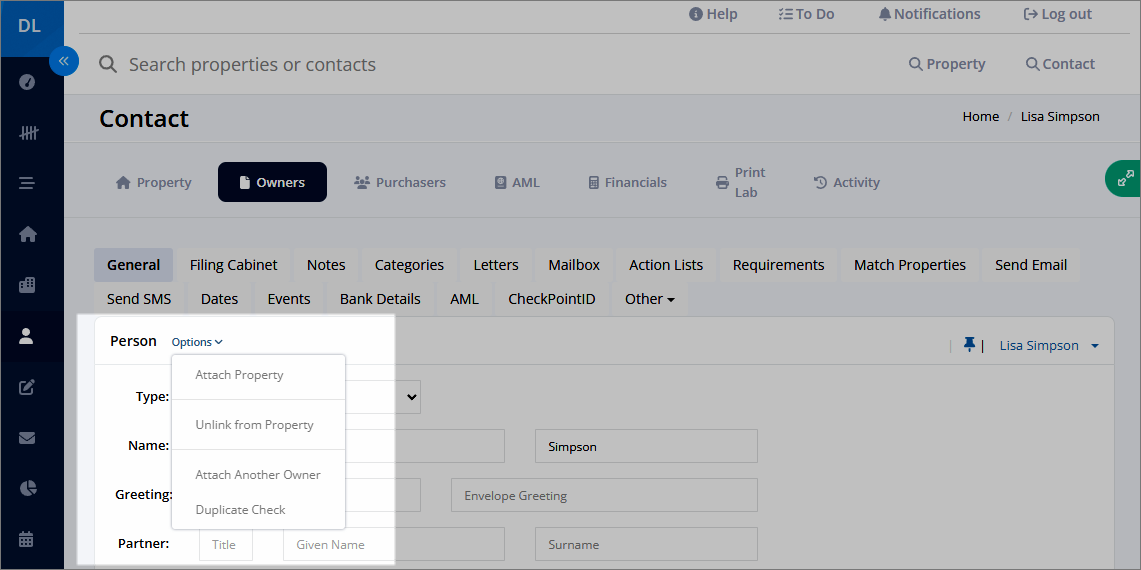Open the dashboard gauge icon in sidebar
Image resolution: width=1141 pixels, height=570 pixels.
pos(27,82)
